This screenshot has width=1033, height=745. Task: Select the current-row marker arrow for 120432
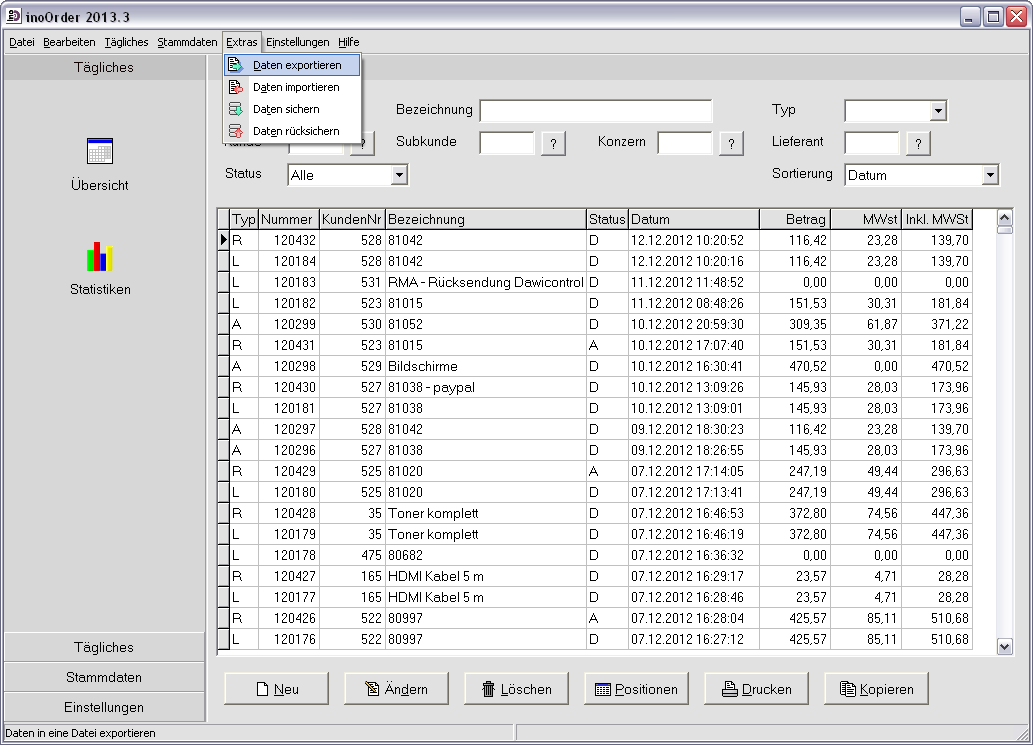[x=223, y=240]
